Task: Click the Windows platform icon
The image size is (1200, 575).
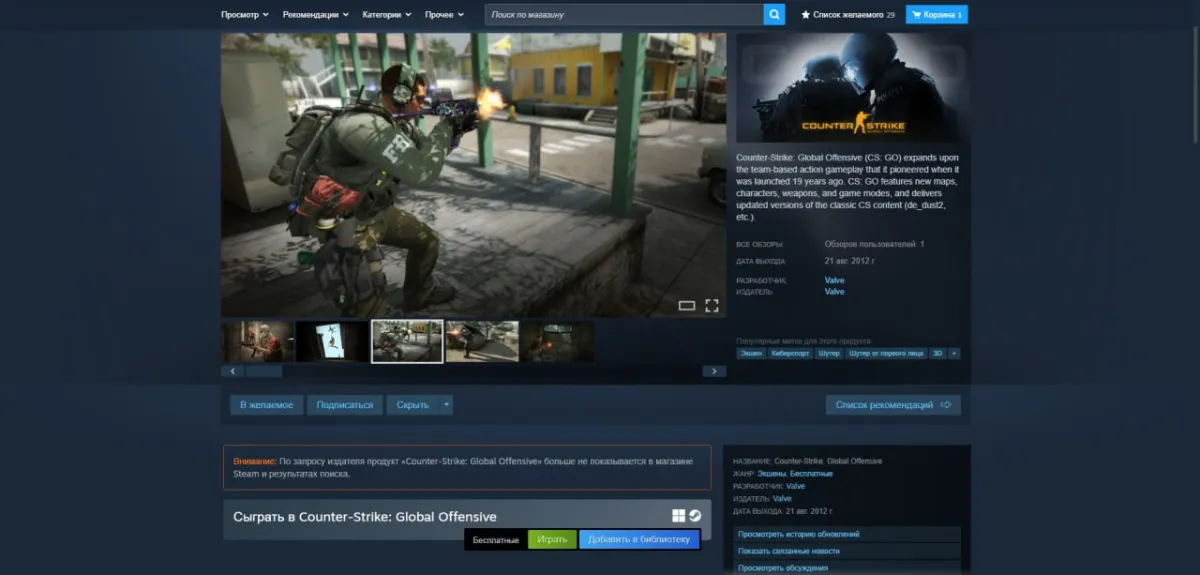Action: click(679, 516)
